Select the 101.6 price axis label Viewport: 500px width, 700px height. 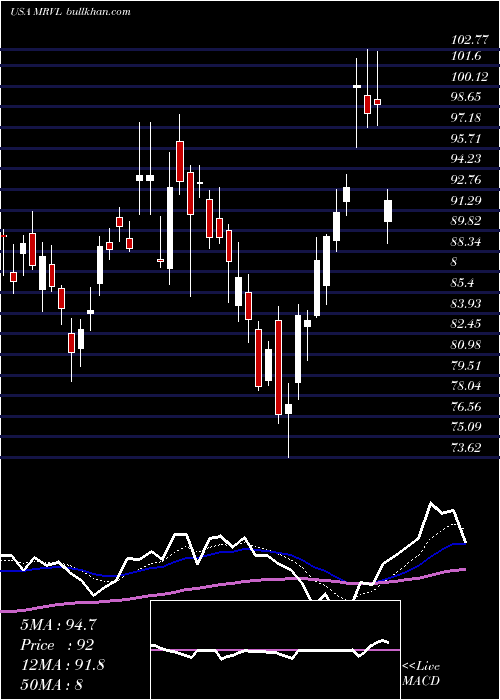[x=467, y=56]
